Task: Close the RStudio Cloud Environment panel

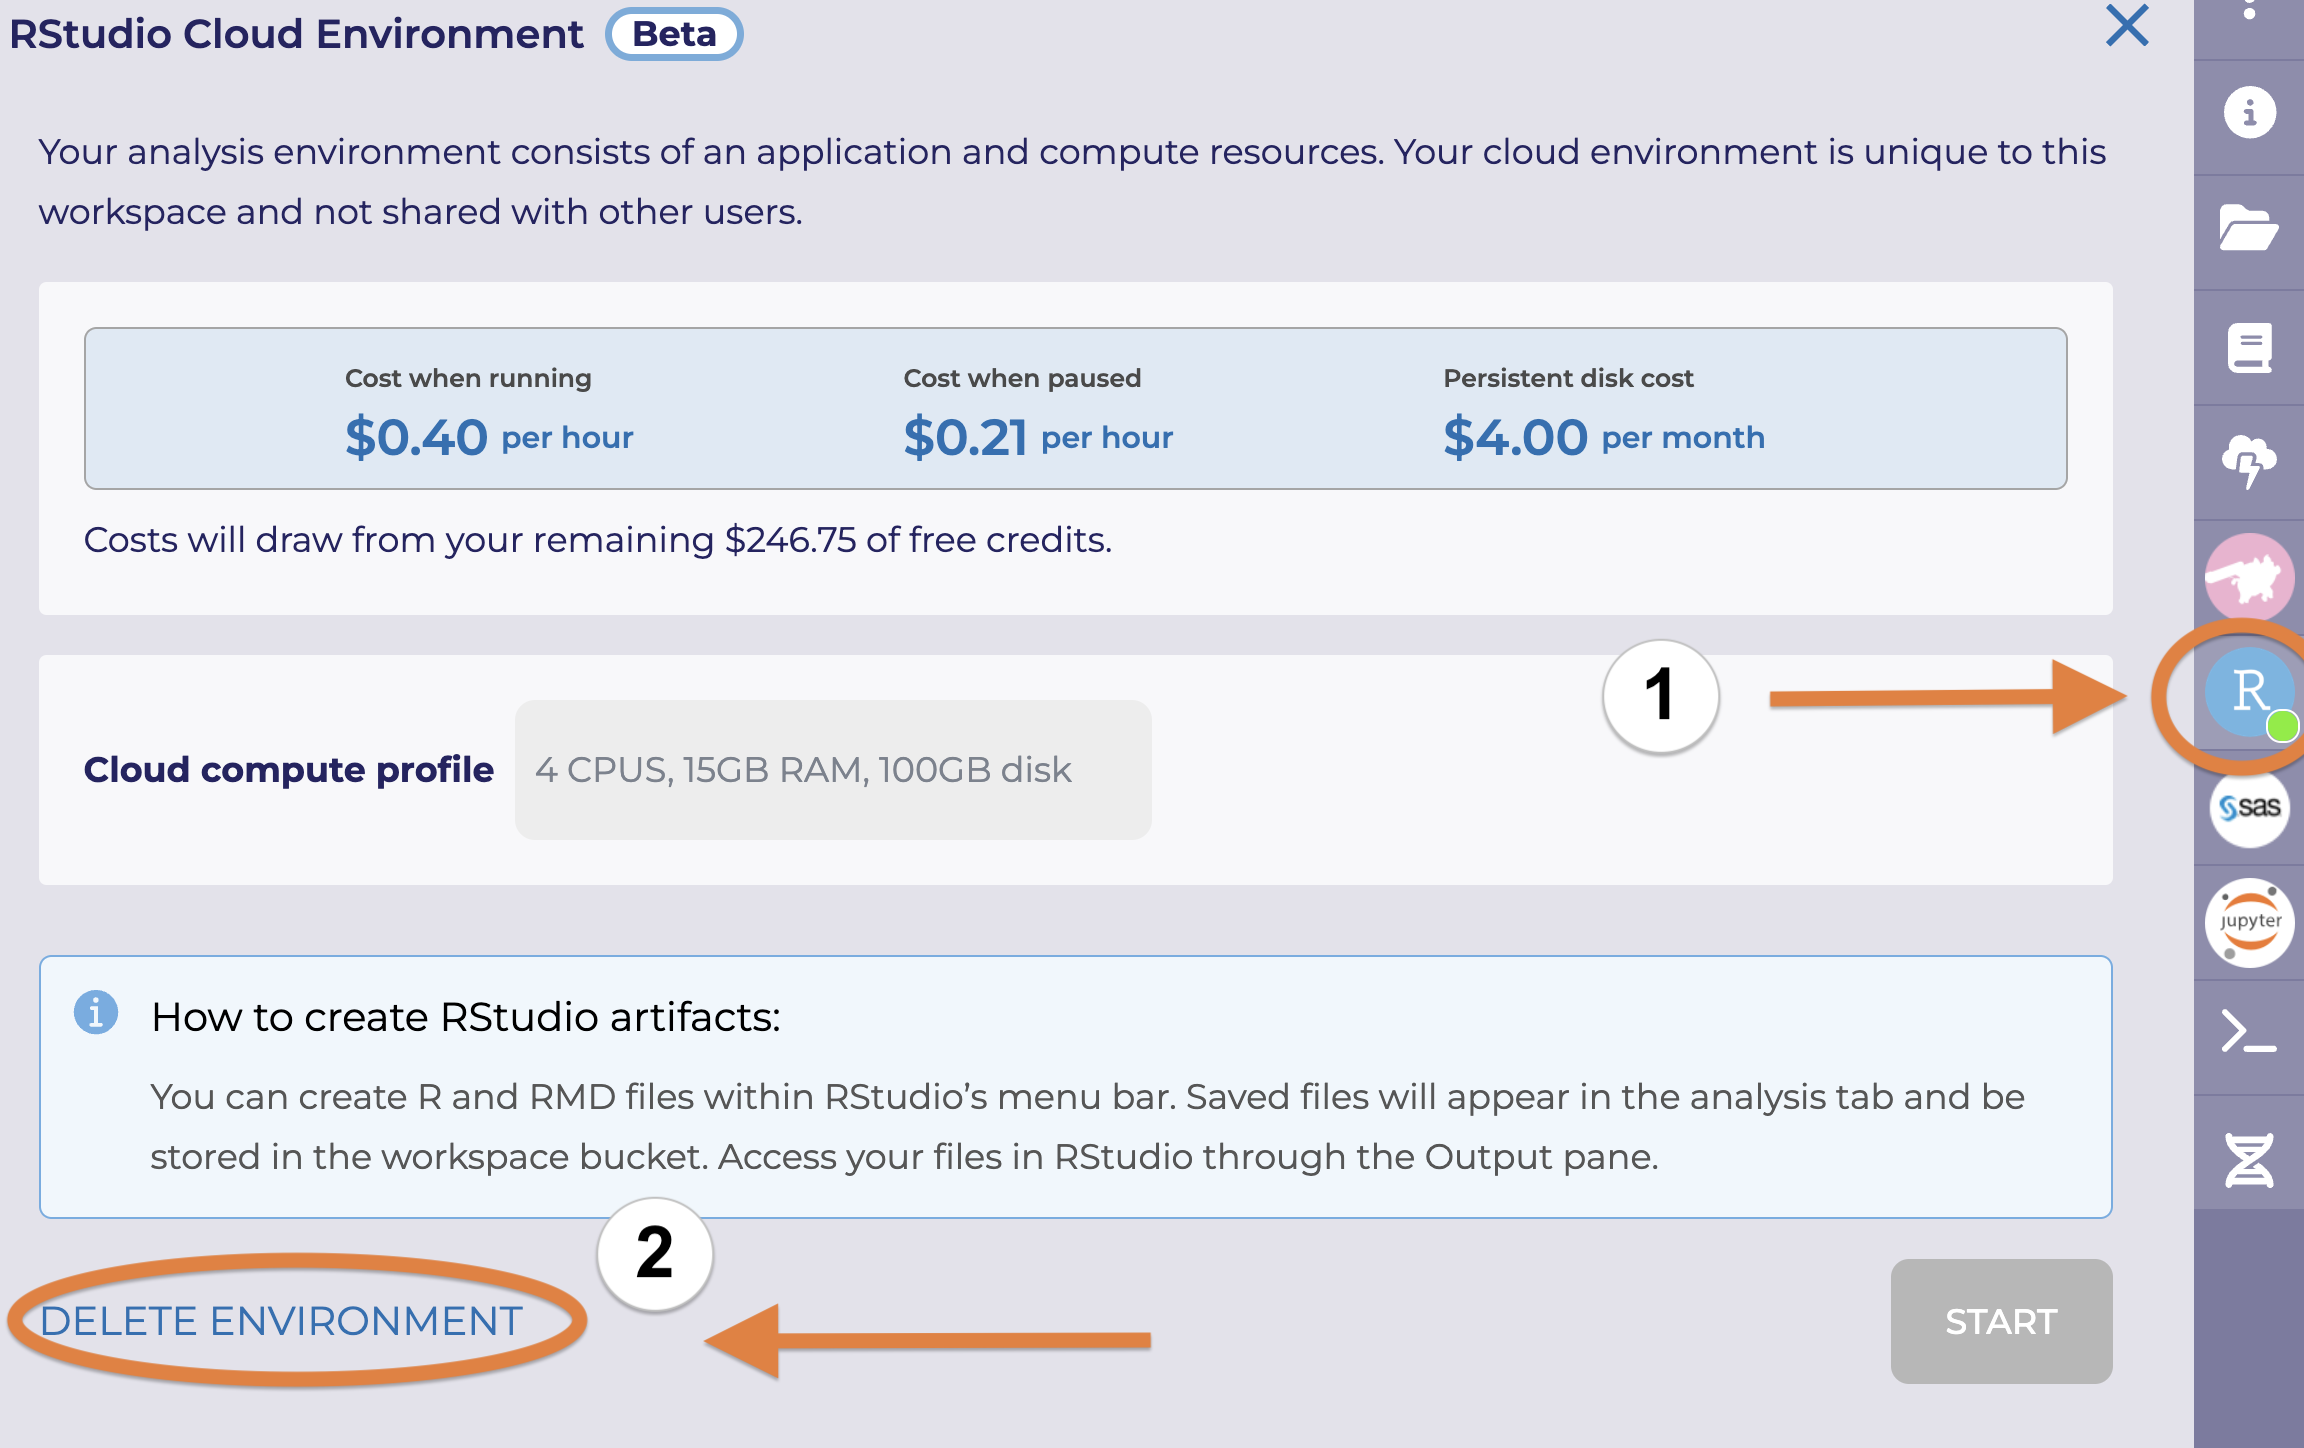Action: 2127,26
